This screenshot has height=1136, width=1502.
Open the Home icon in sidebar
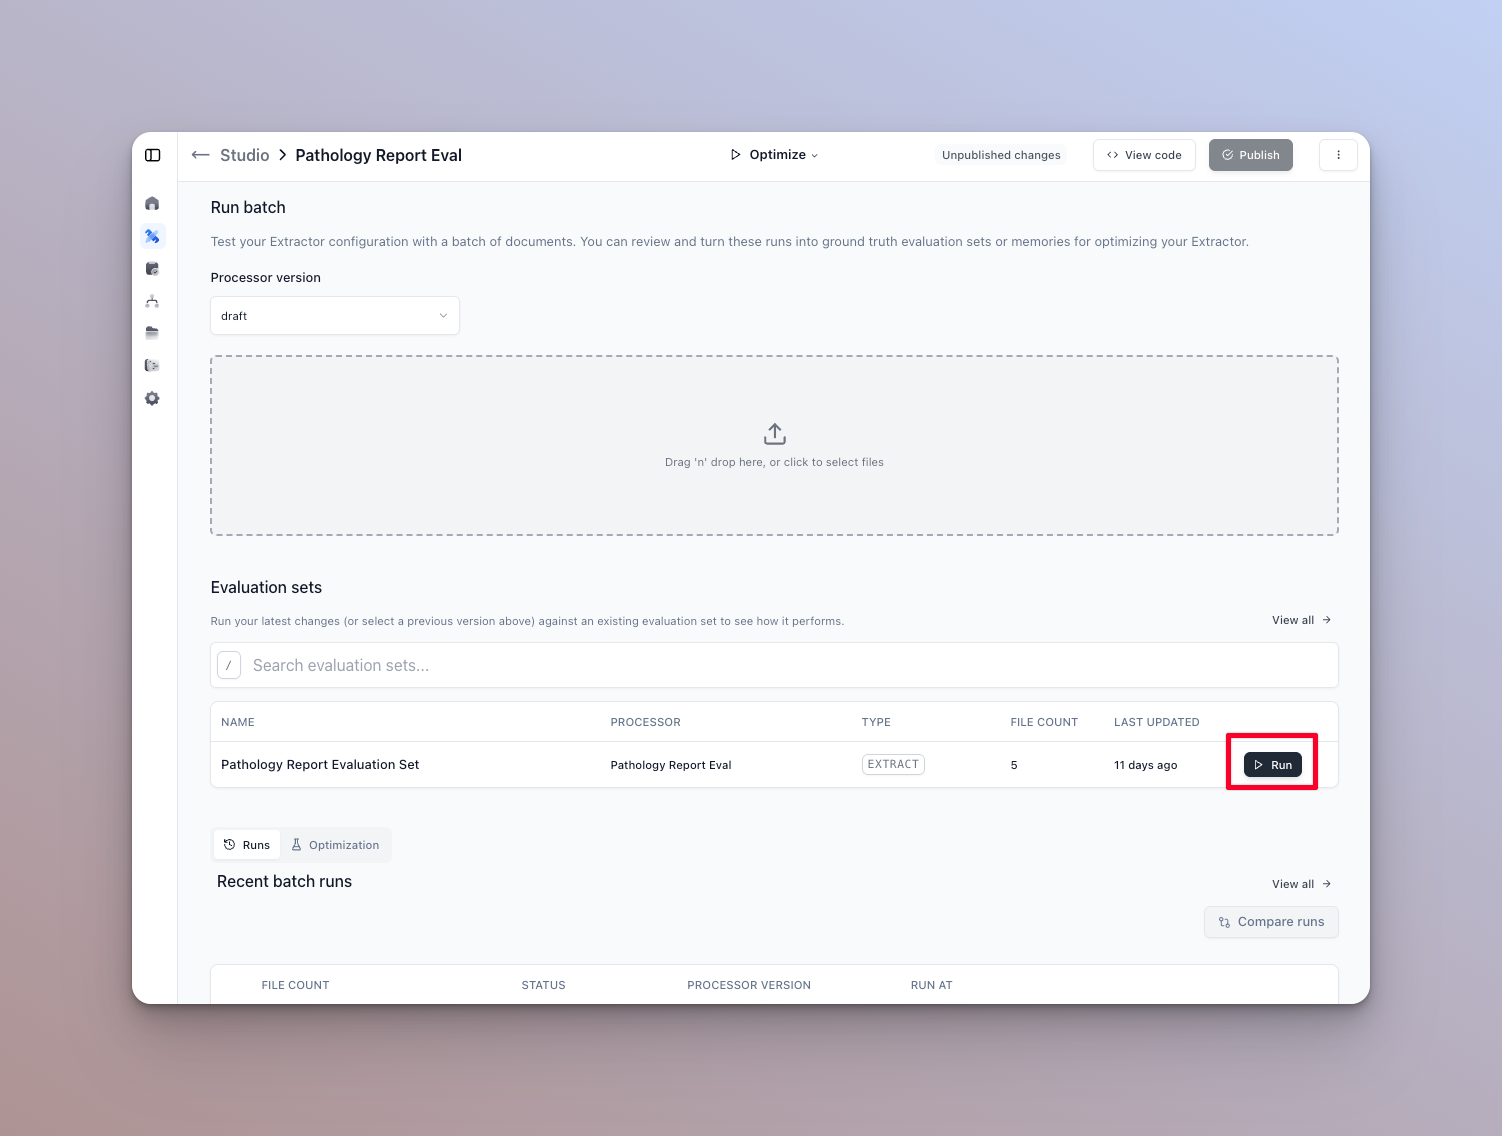pyautogui.click(x=152, y=204)
